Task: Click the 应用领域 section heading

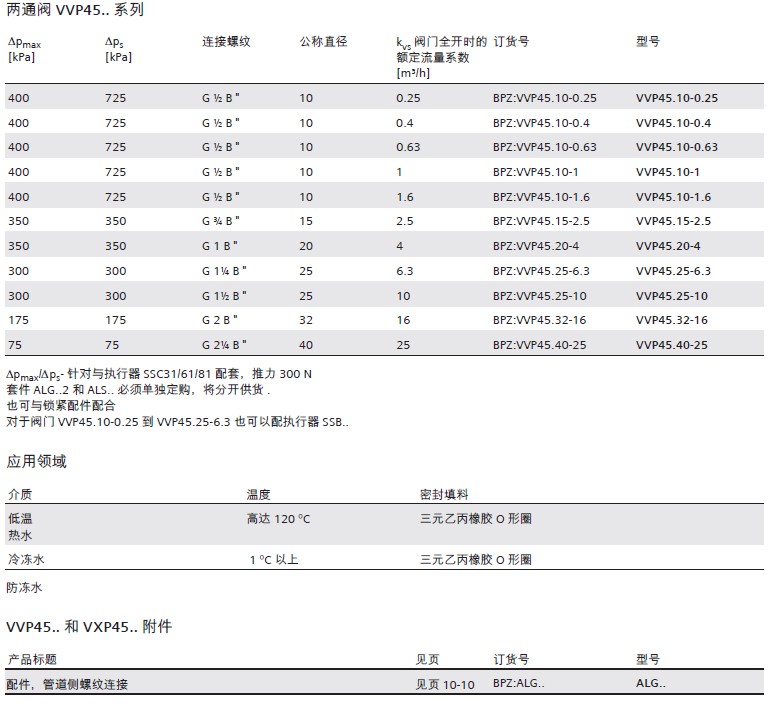Action: pyautogui.click(x=37, y=462)
